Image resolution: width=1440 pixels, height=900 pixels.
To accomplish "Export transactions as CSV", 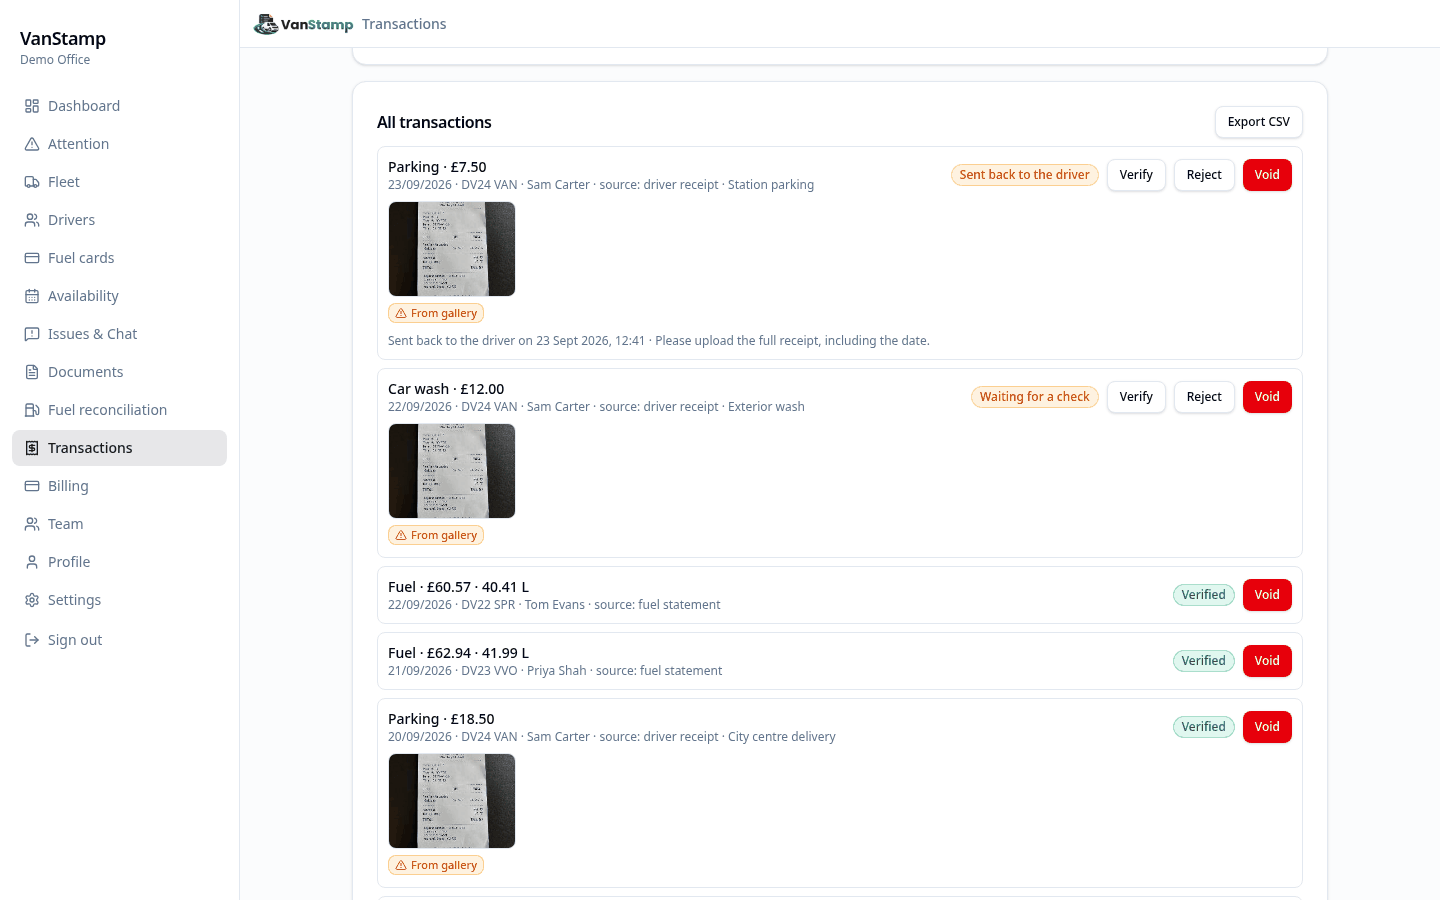I will click(1258, 122).
